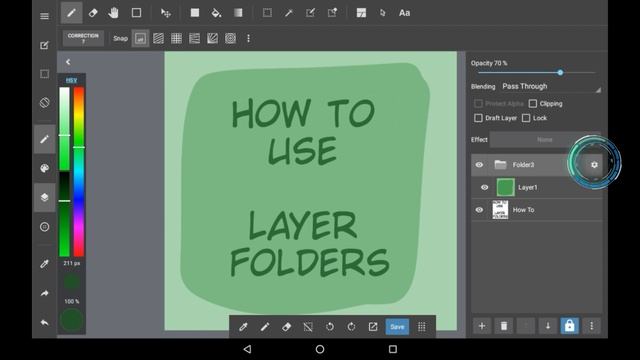Select the Fill rectangle tool
This screenshot has height=360, width=640.
tap(195, 13)
